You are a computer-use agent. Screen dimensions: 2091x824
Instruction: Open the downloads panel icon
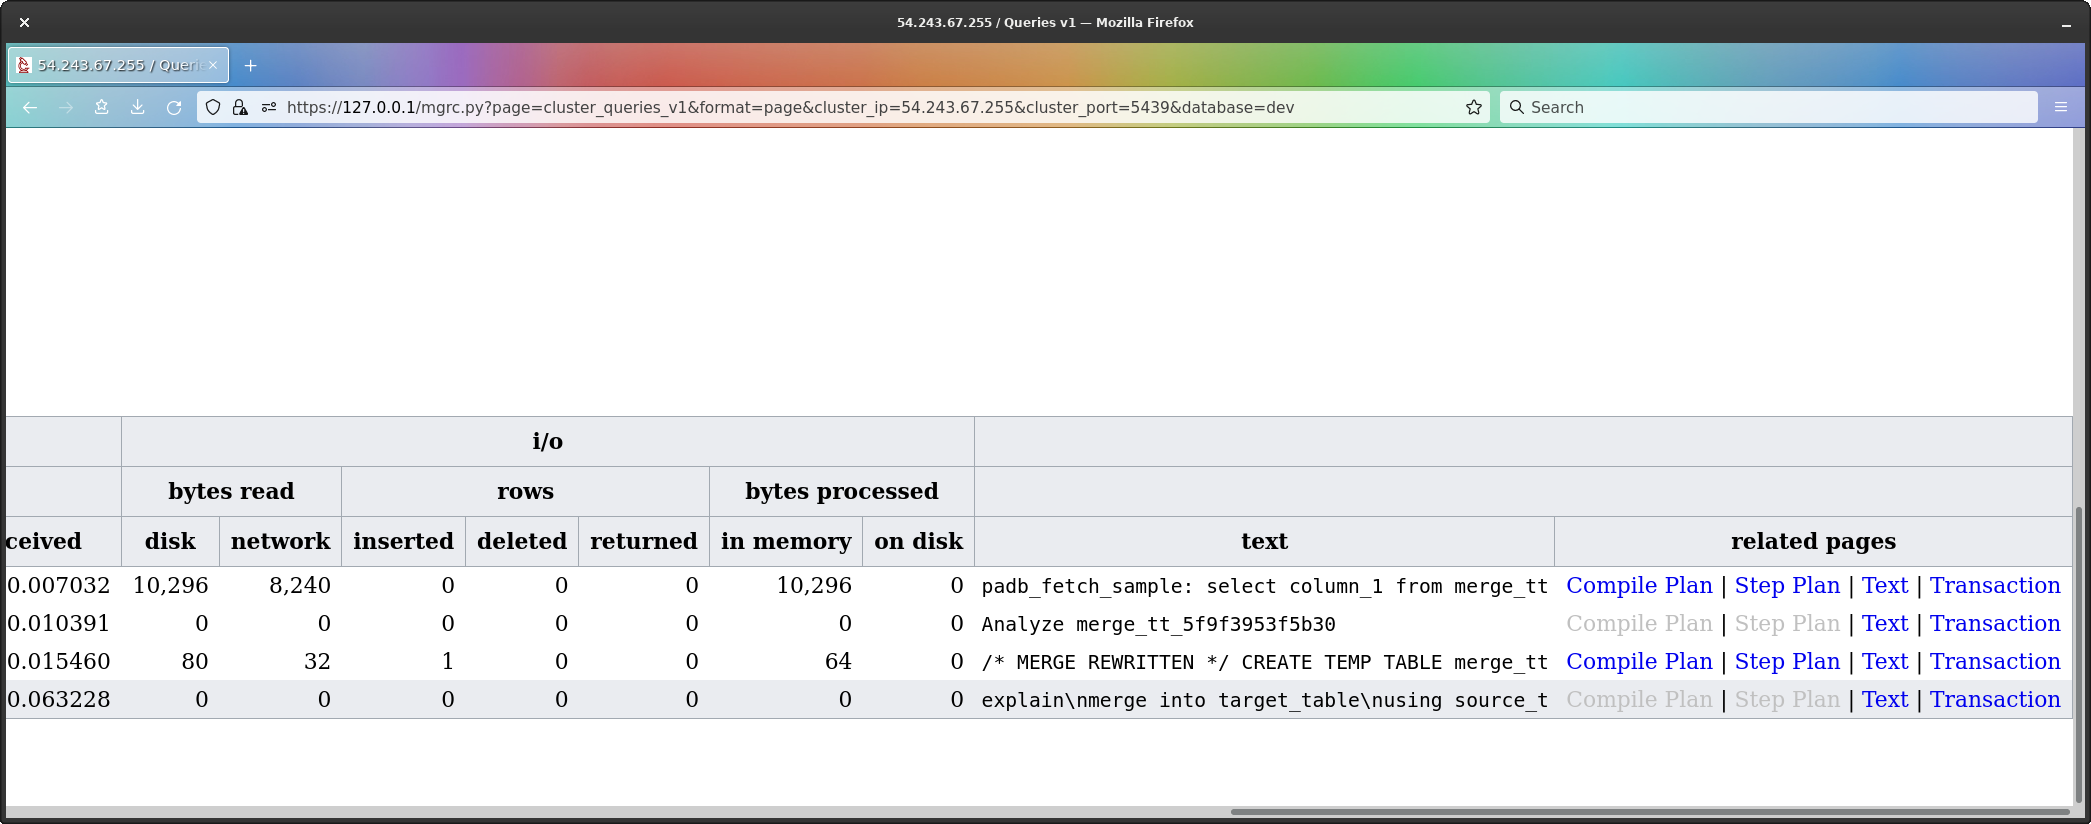(138, 107)
